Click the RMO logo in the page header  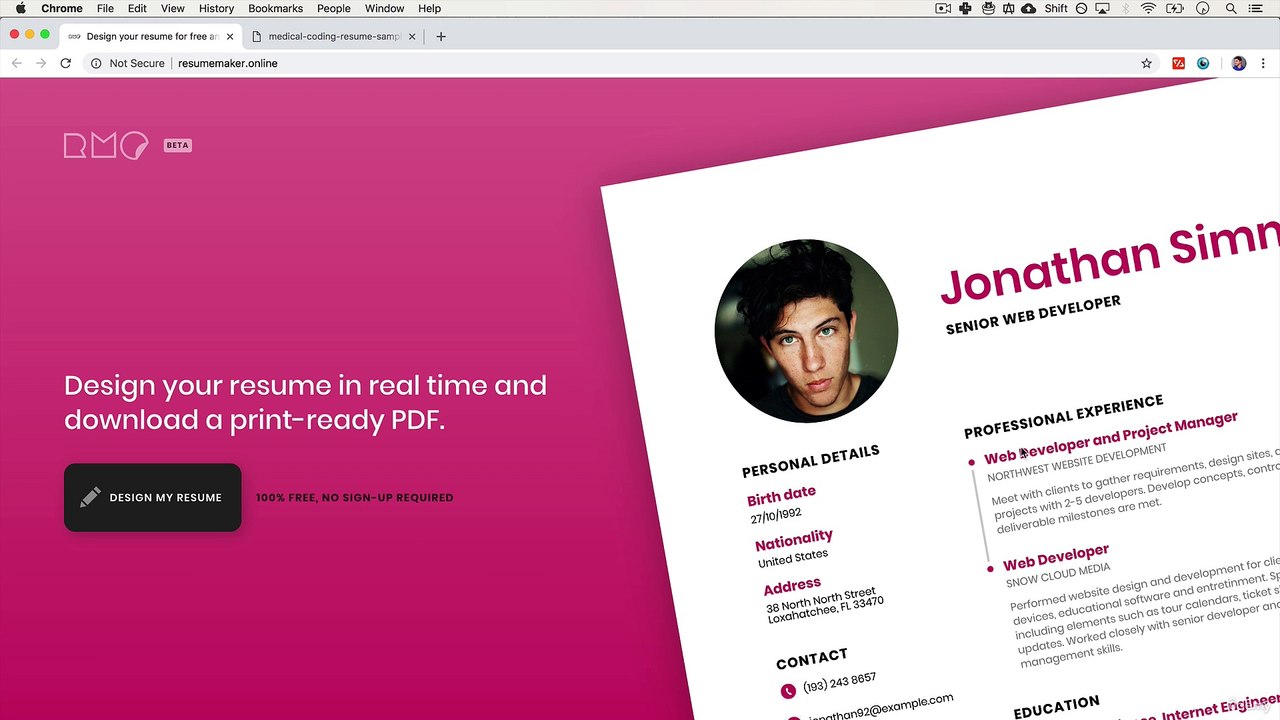(106, 146)
